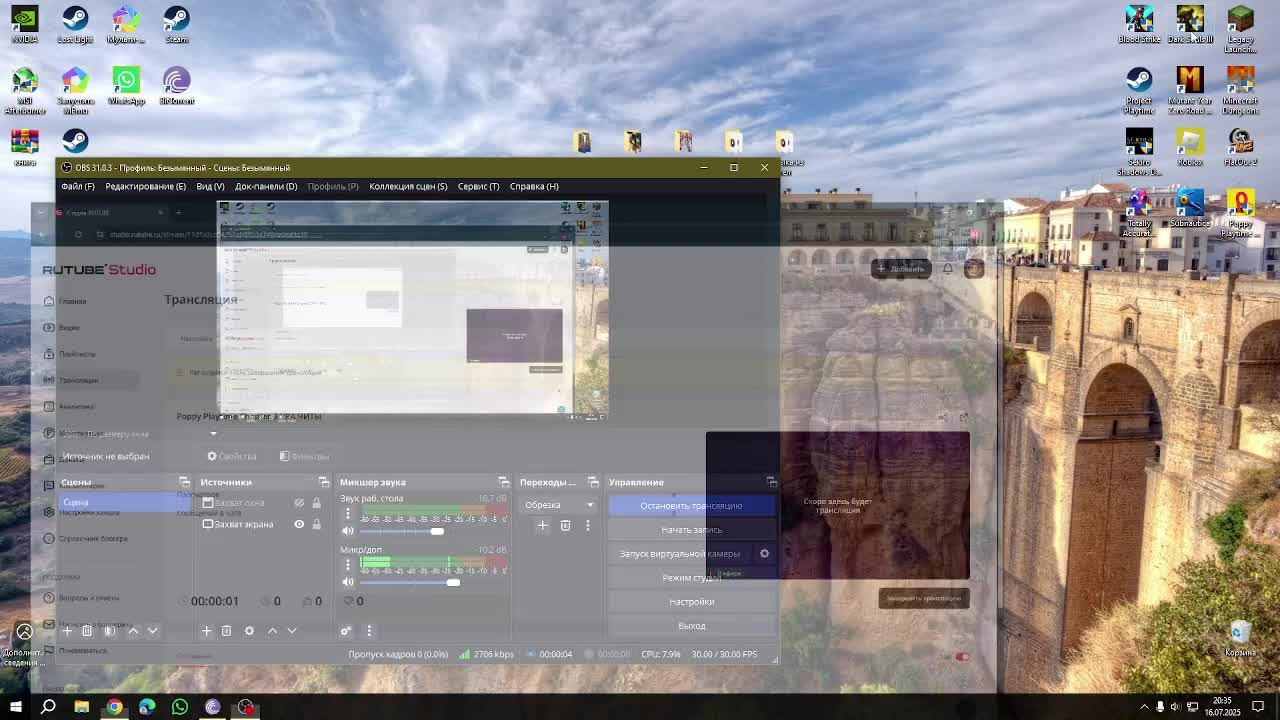1280x720 pixels.
Task: Pop out the Transitions dock panel
Action: click(x=593, y=482)
